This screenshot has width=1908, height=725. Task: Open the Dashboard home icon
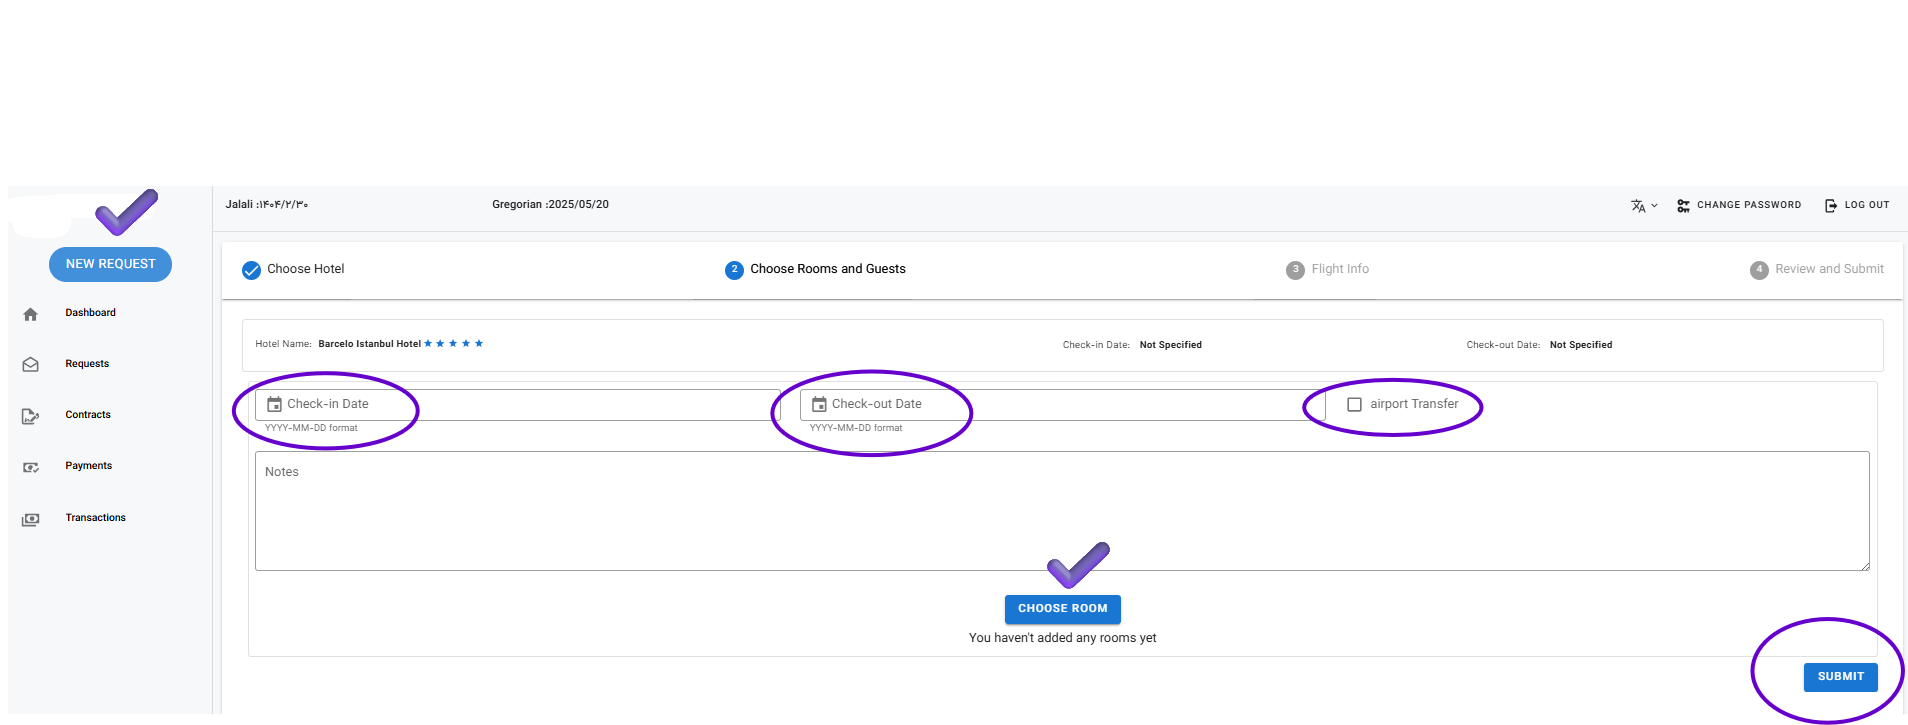[30, 314]
